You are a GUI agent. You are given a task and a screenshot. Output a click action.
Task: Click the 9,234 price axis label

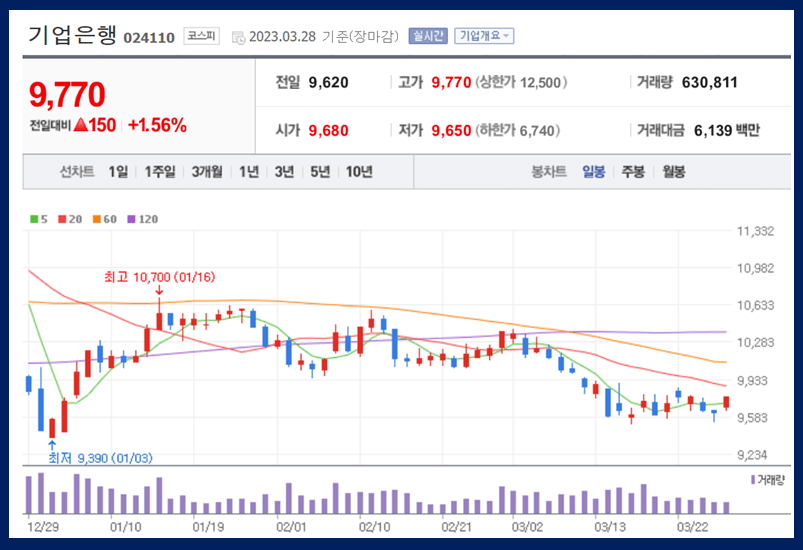click(x=752, y=455)
